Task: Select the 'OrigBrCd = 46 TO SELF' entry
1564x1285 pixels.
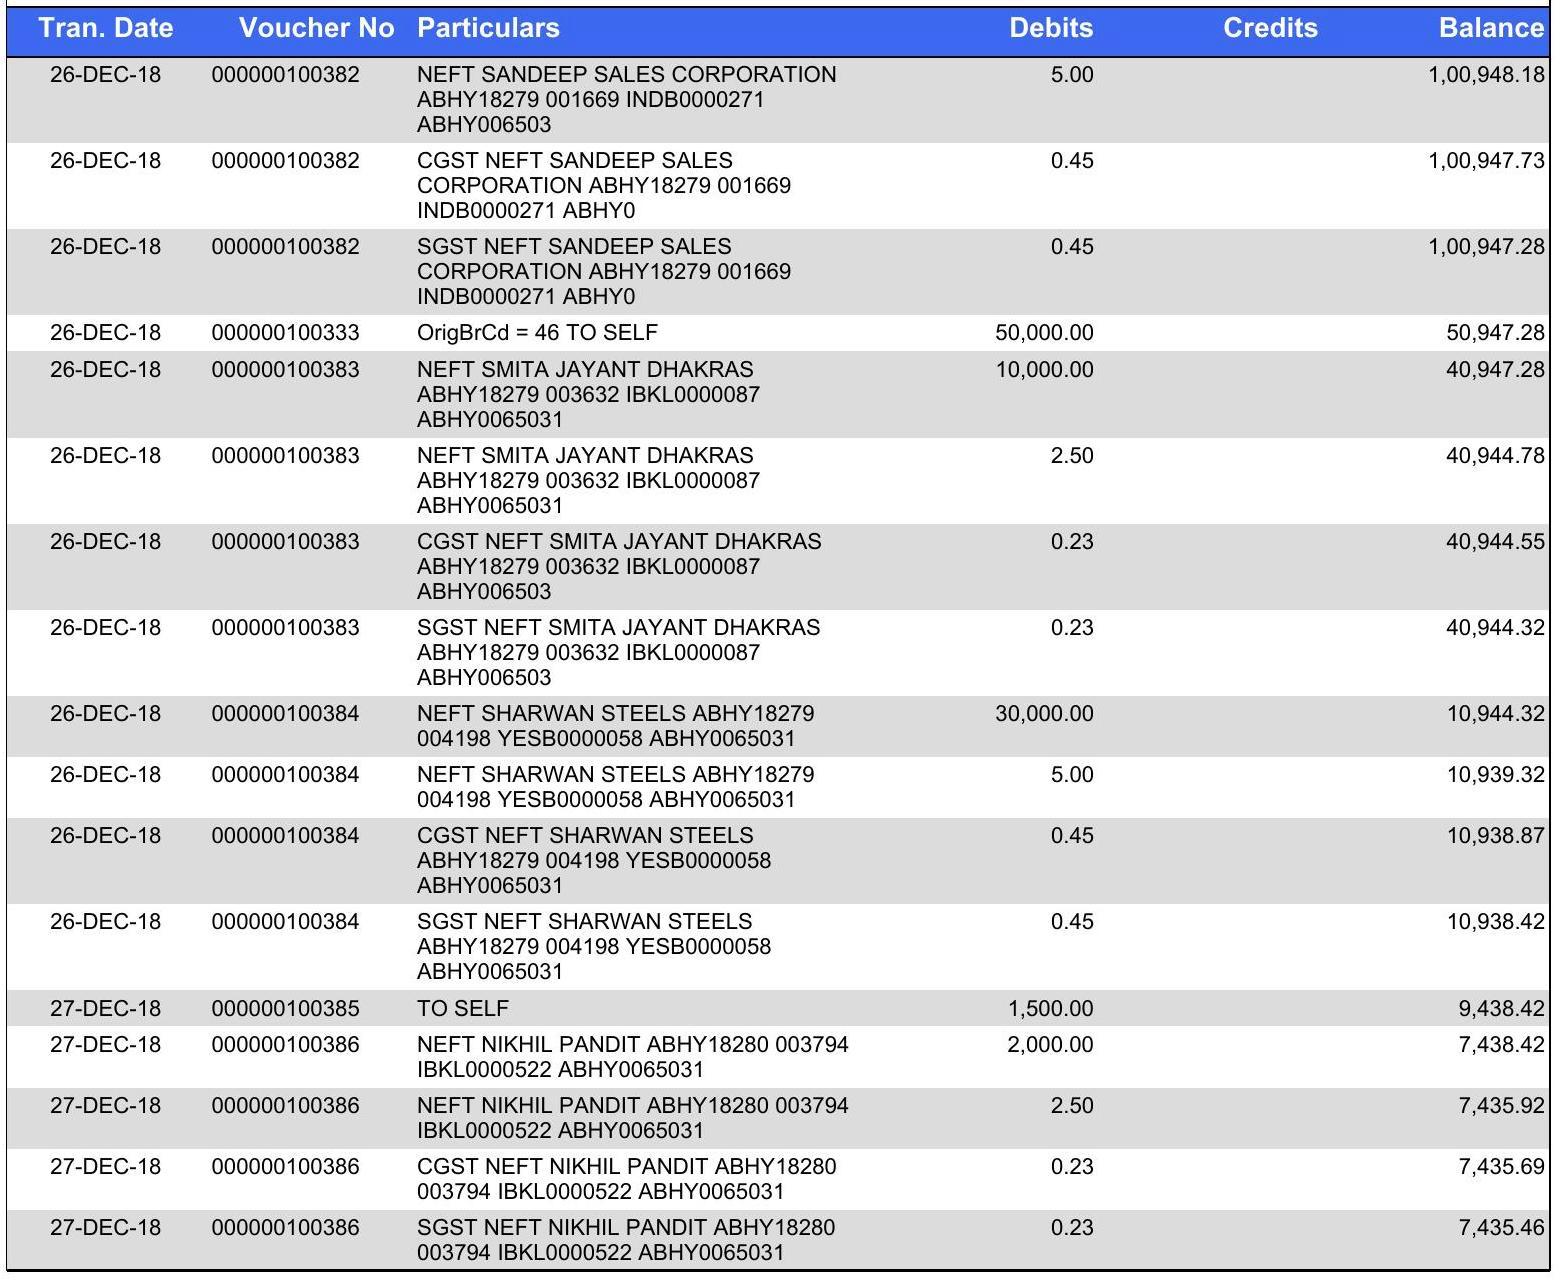Action: [537, 333]
